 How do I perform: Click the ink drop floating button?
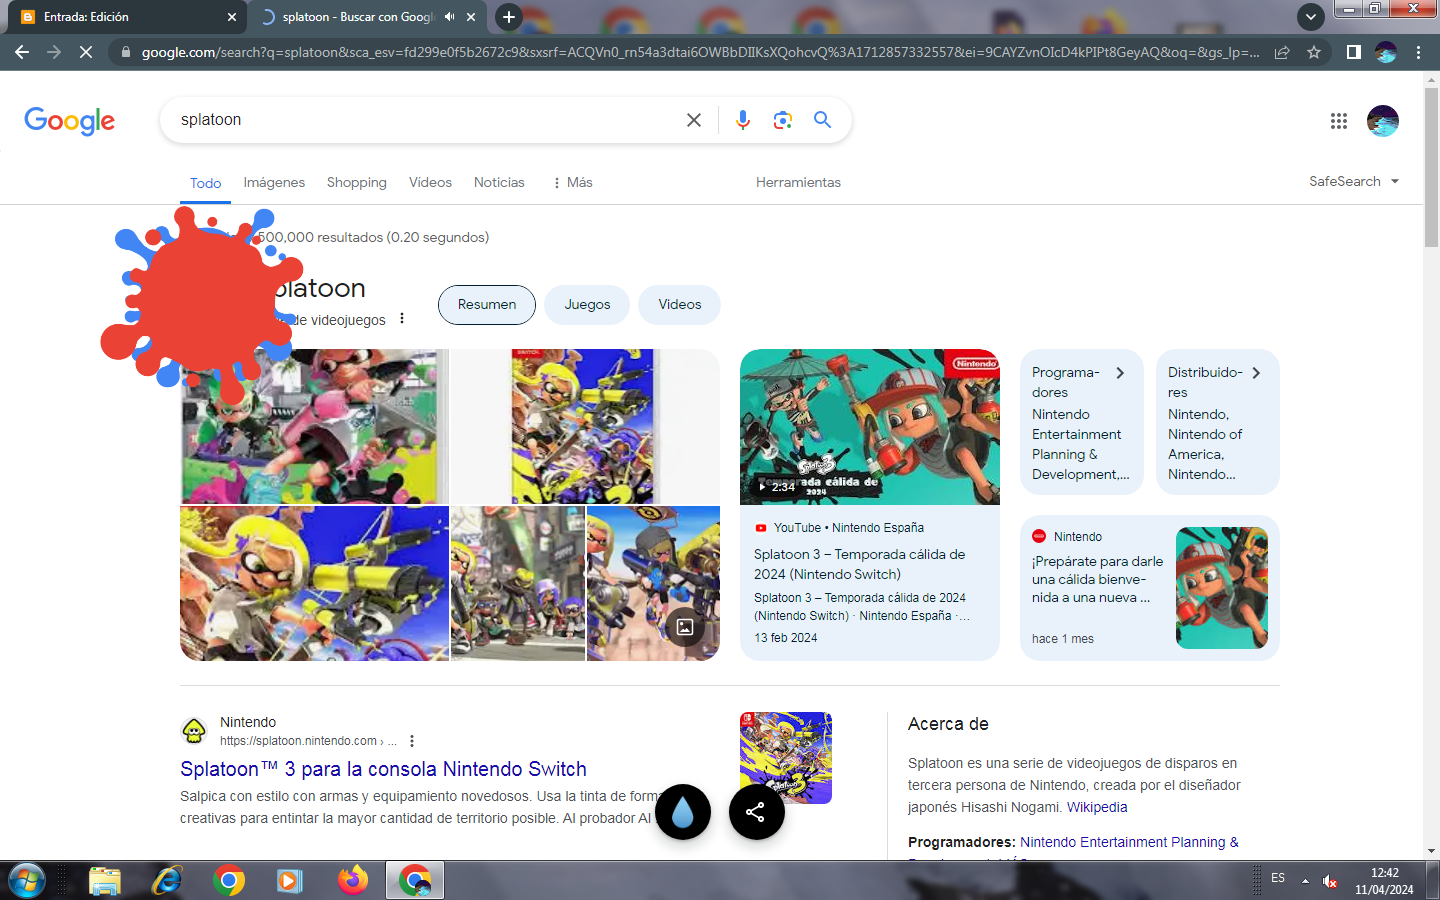pyautogui.click(x=683, y=812)
